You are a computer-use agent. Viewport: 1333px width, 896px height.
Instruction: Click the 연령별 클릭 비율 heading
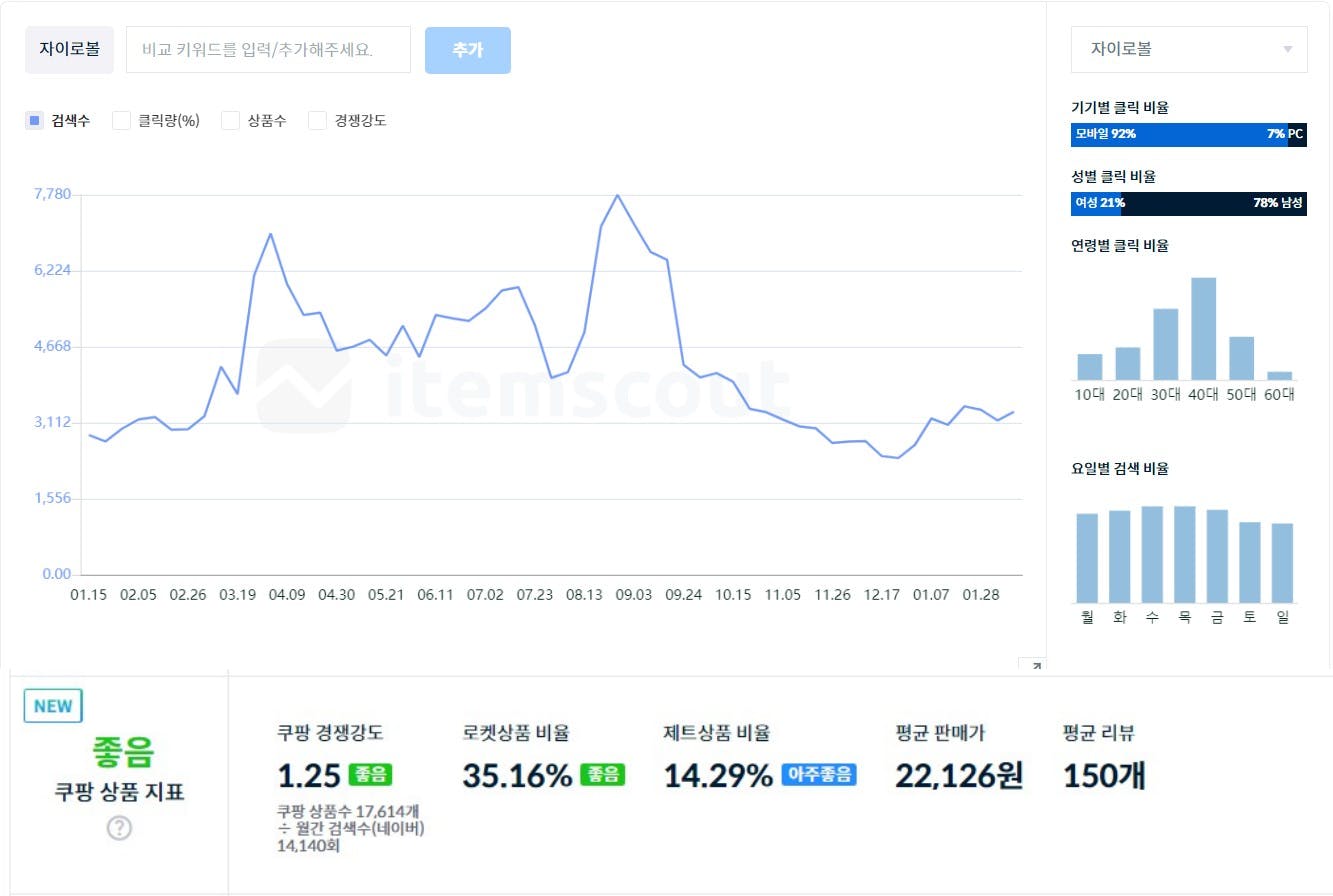pos(1120,245)
